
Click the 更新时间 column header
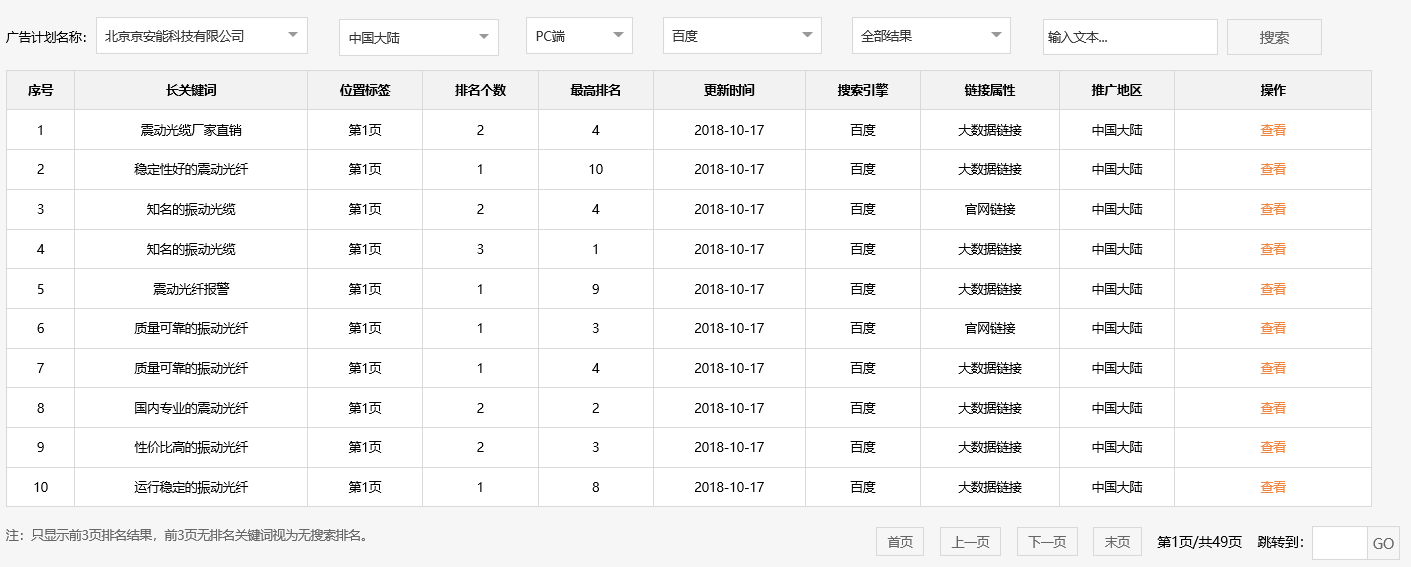coord(729,90)
